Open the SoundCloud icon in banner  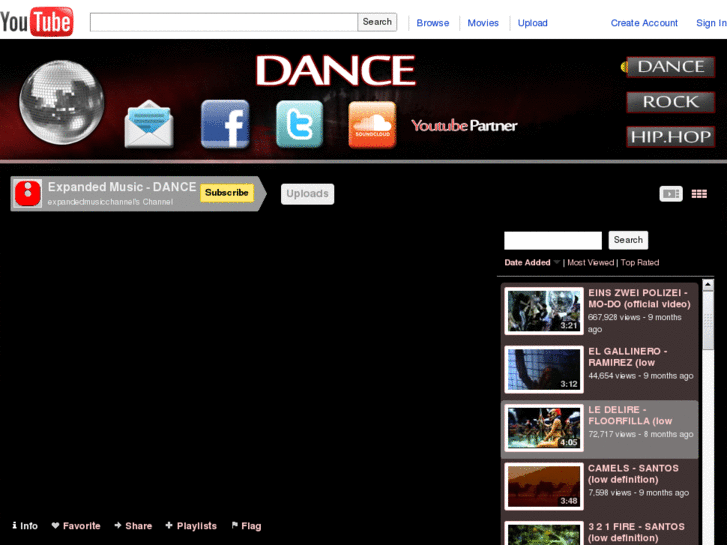click(372, 124)
